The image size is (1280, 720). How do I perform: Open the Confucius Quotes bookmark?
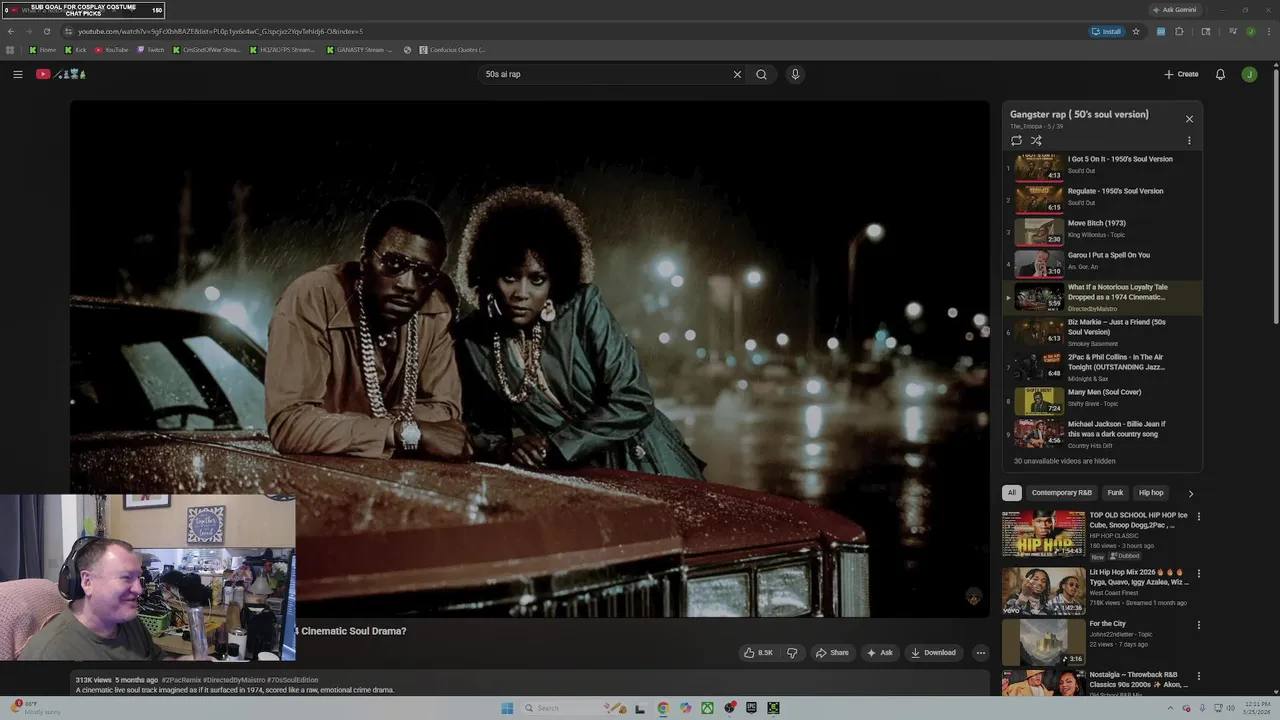tap(453, 50)
